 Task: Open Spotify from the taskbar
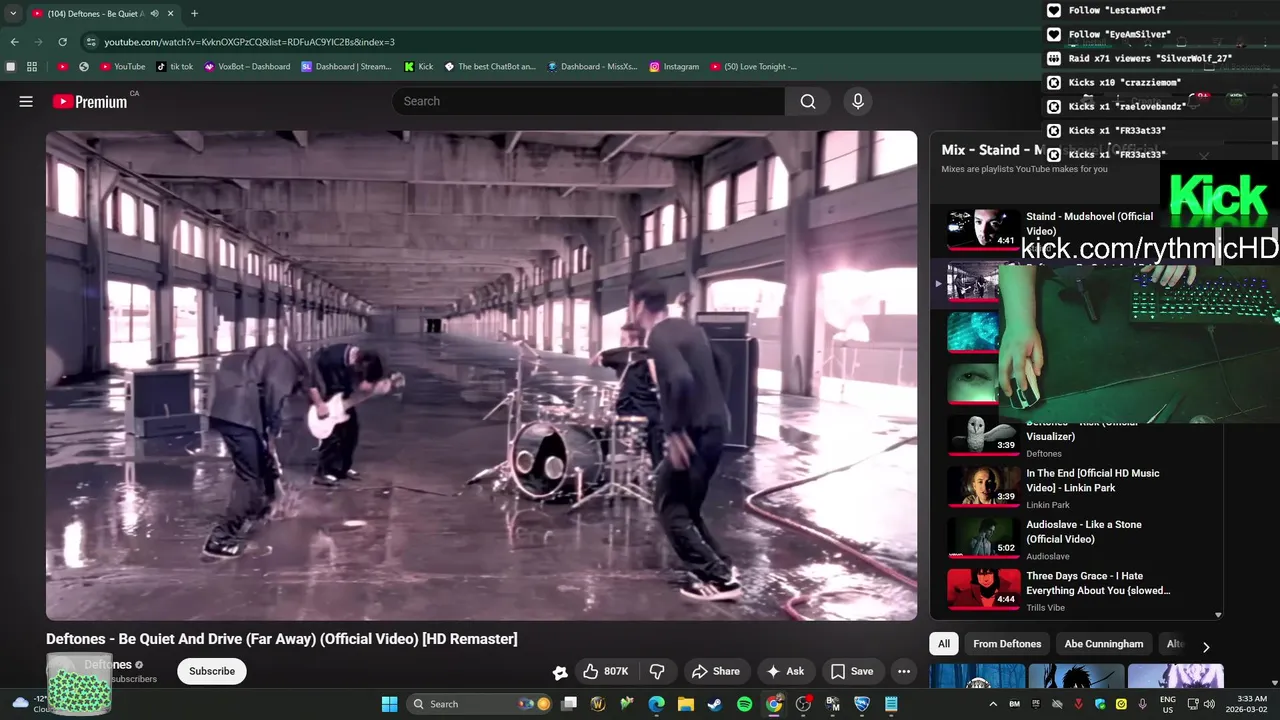point(744,704)
